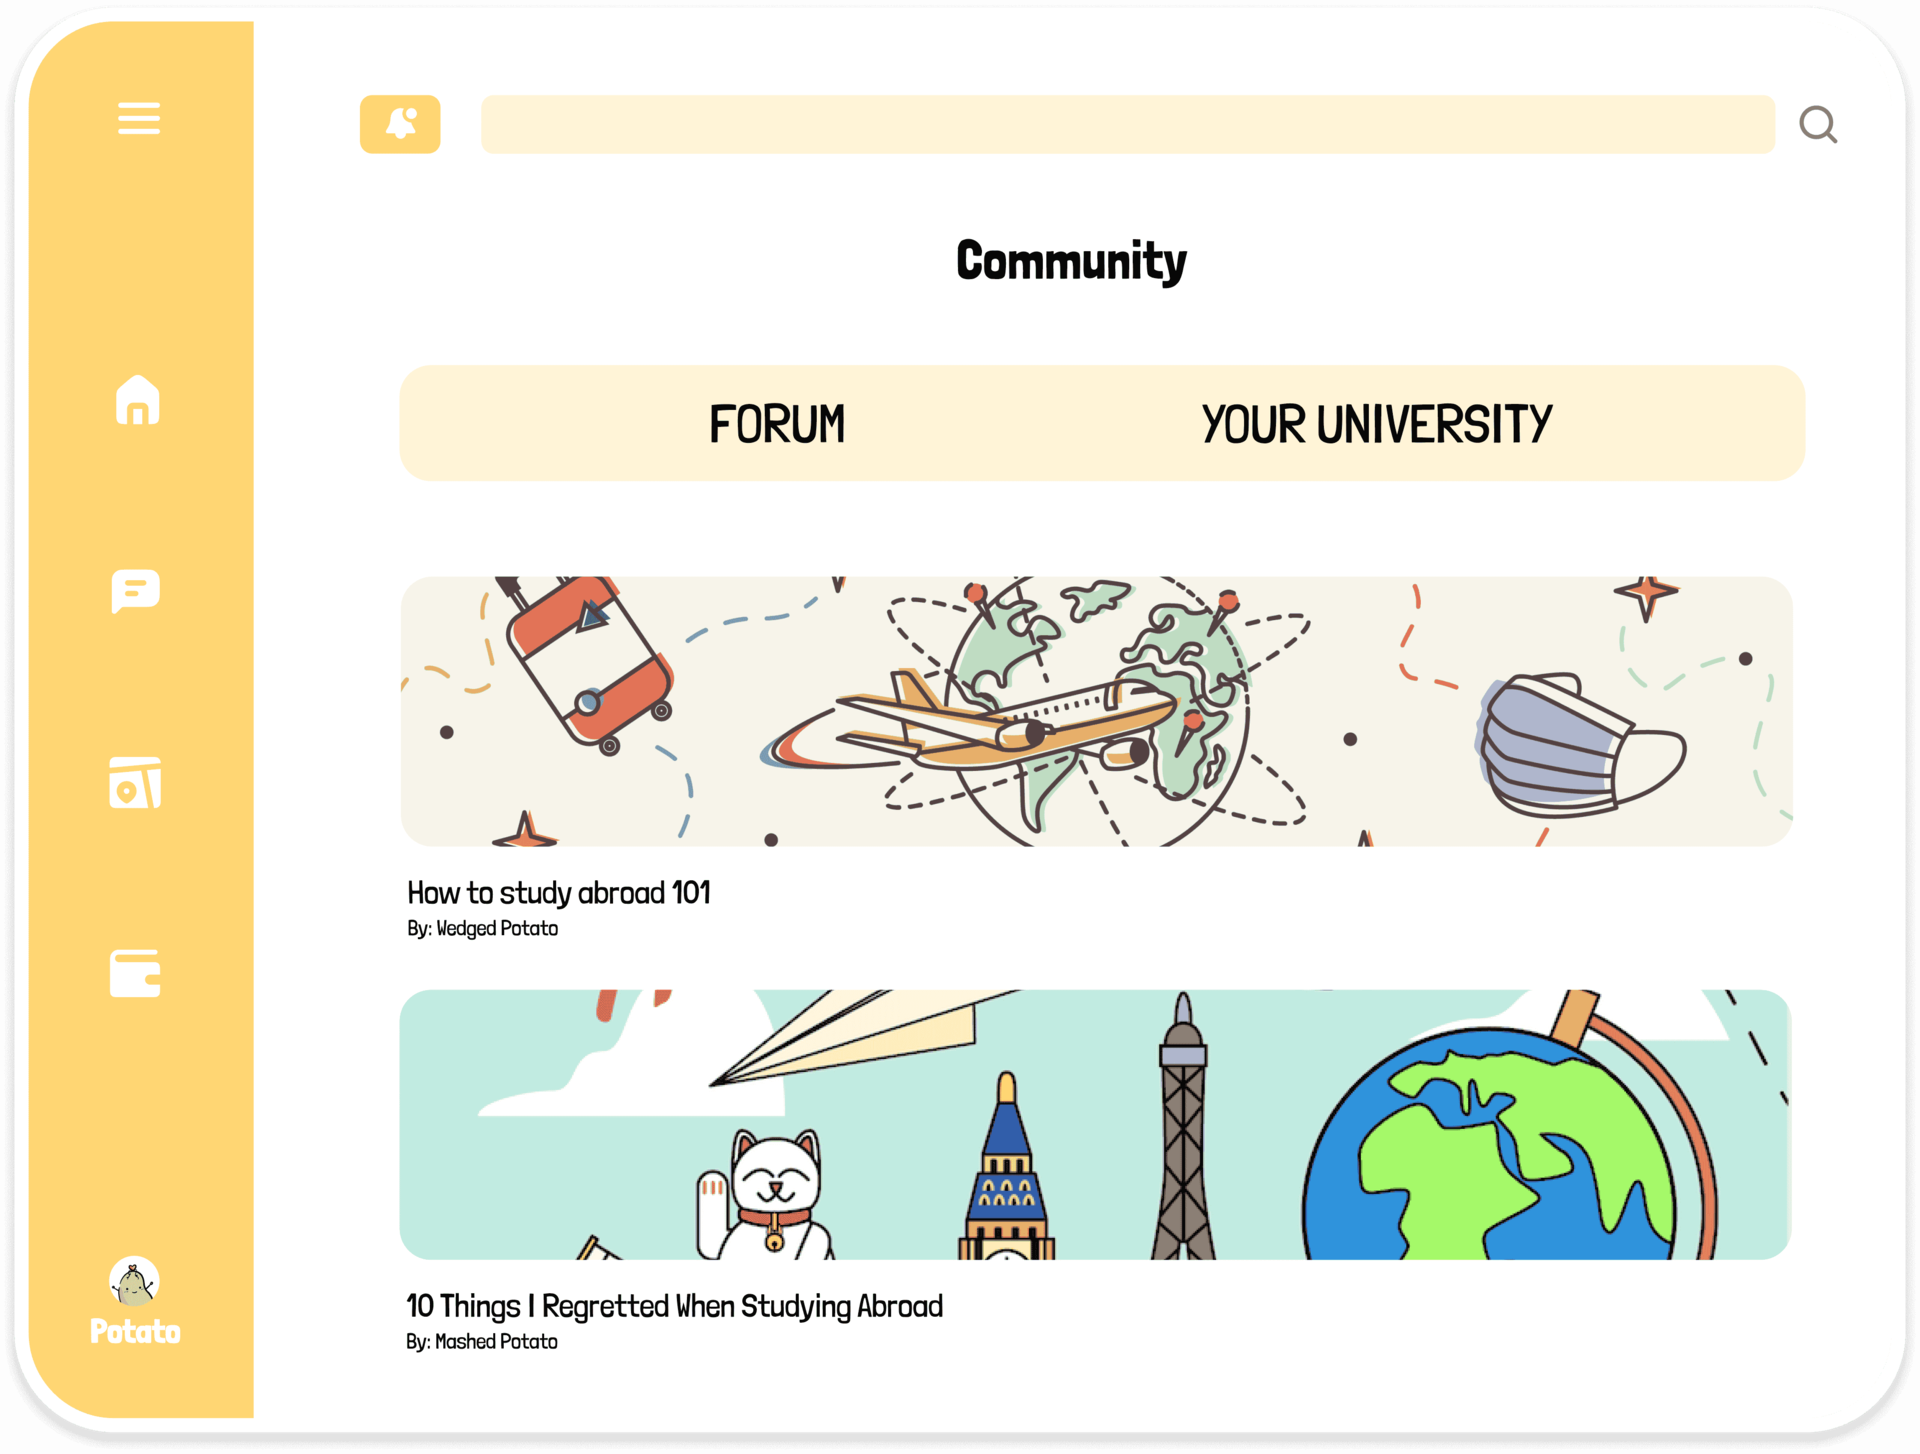The width and height of the screenshot is (1920, 1454).
Task: Open the Potato profile avatar
Action: 134,1281
